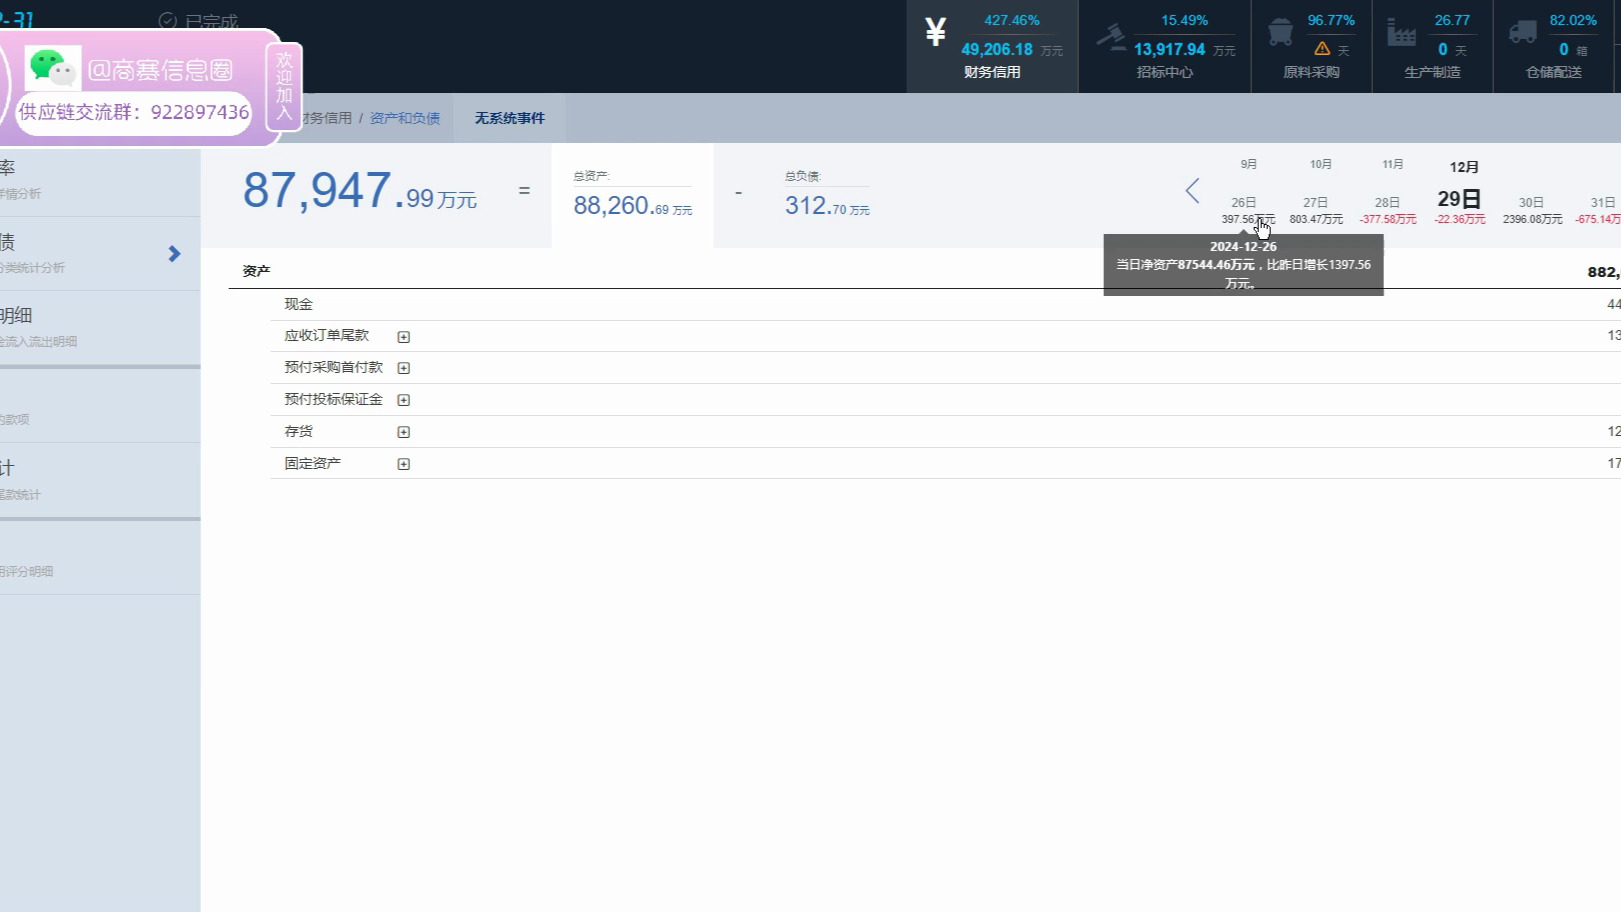Click the 82.02% storage percentage
The width and height of the screenshot is (1621, 912).
click(1573, 20)
